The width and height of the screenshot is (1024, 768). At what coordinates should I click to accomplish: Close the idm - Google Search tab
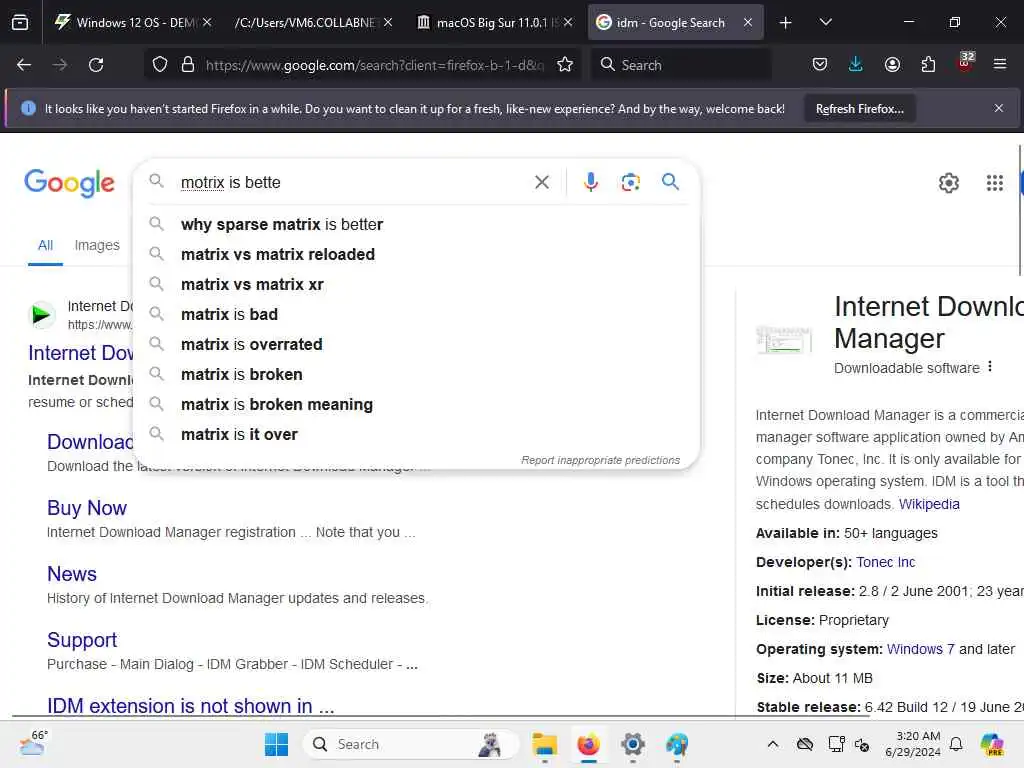(x=748, y=22)
